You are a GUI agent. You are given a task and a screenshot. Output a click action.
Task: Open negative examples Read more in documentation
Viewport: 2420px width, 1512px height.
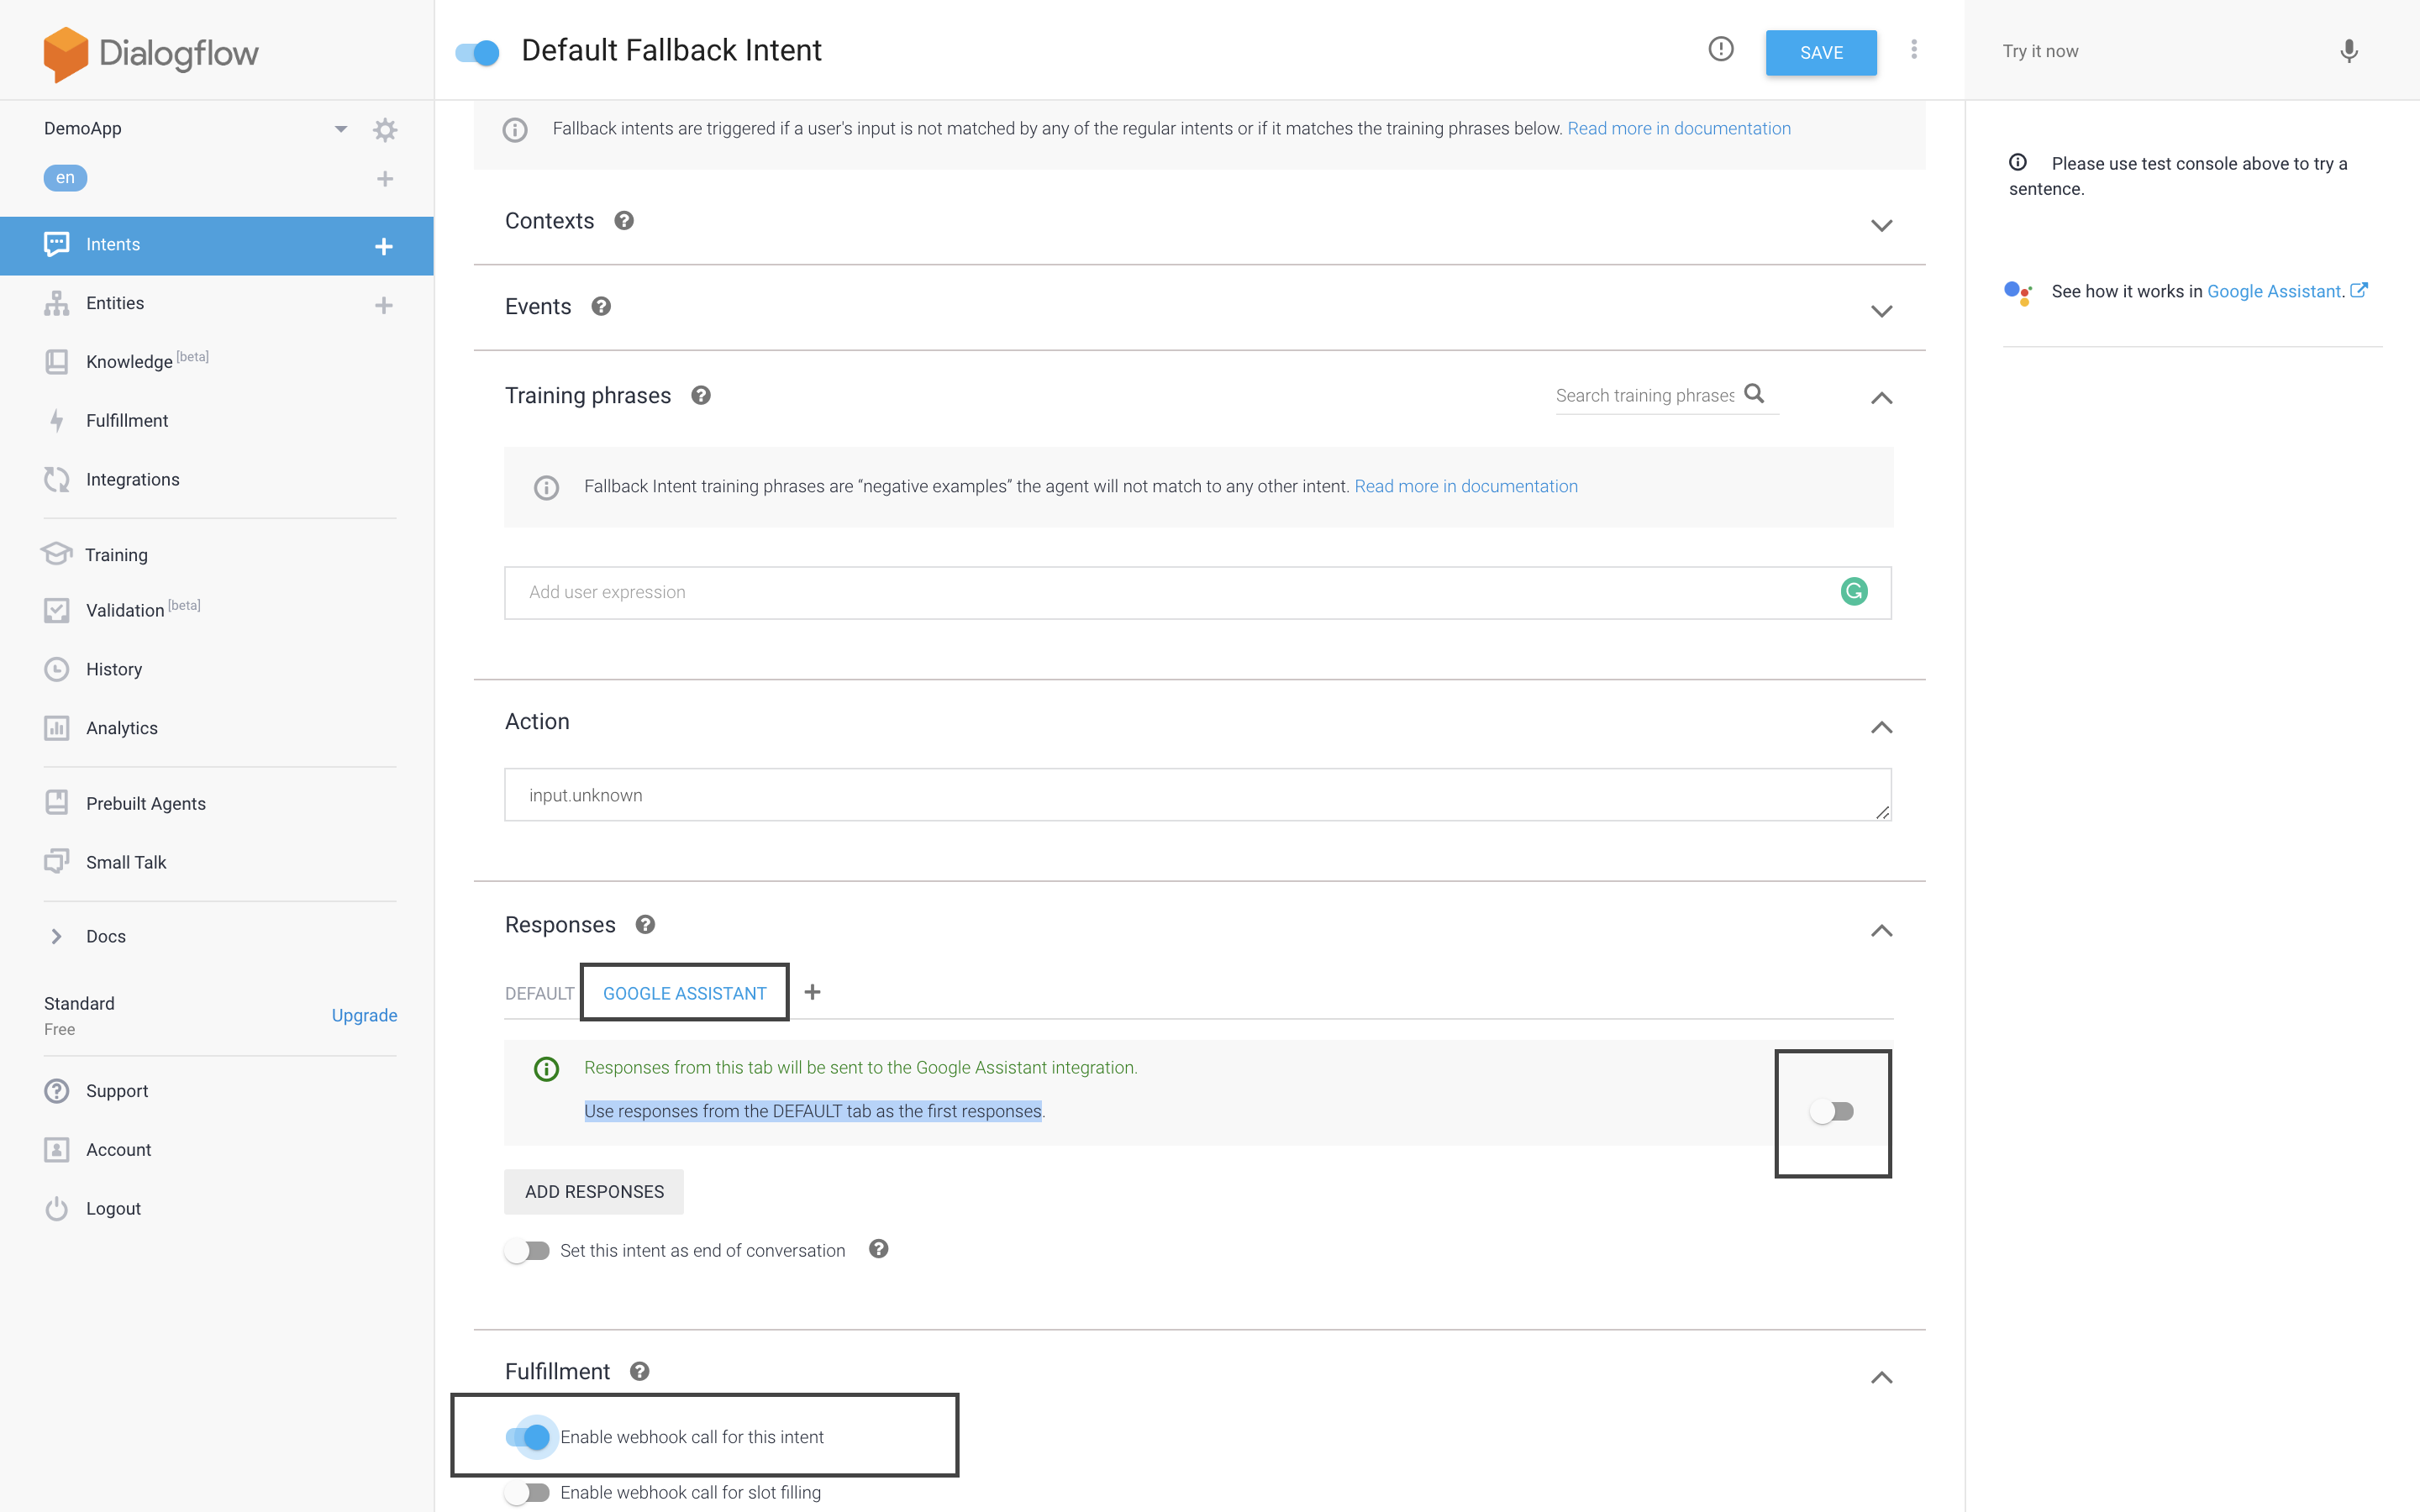pyautogui.click(x=1466, y=486)
